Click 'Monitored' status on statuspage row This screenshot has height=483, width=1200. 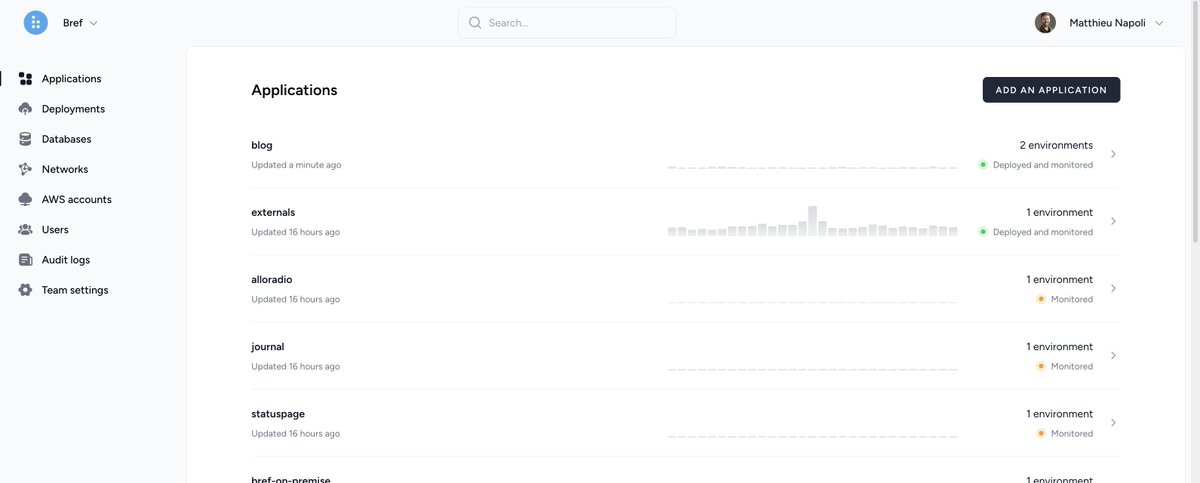[x=1072, y=433]
